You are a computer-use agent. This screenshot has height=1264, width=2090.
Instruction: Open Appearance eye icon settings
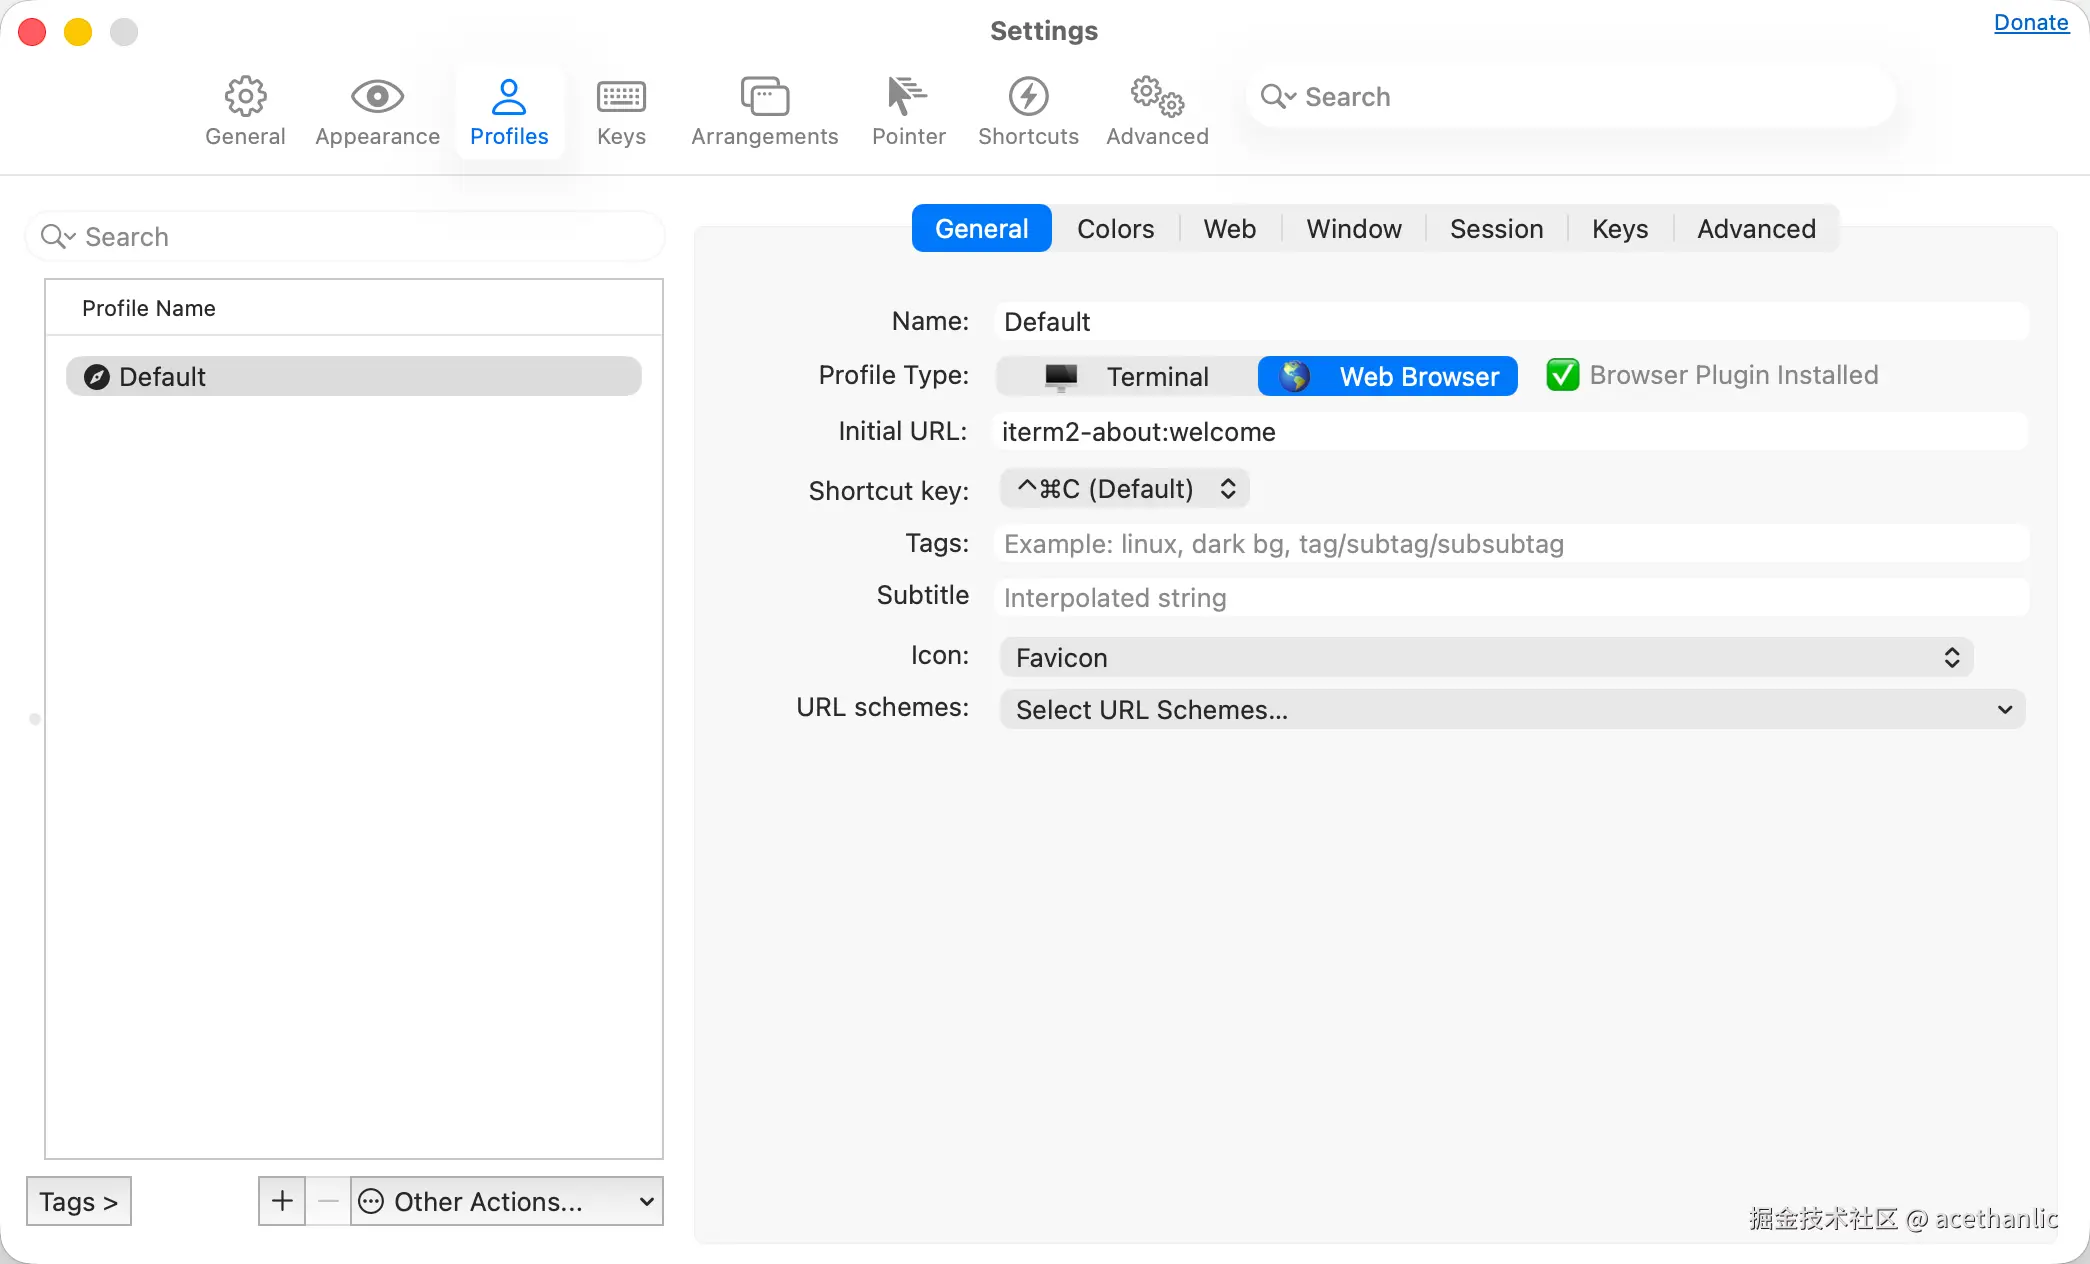point(377,97)
